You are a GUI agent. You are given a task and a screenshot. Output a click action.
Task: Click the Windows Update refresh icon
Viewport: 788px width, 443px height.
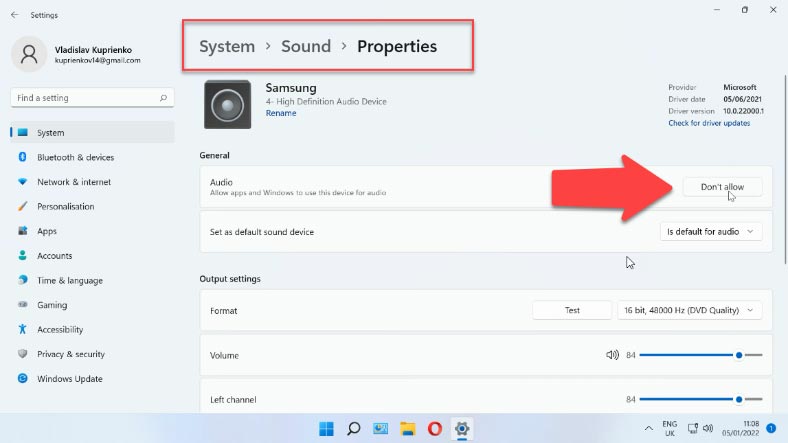[23, 378]
